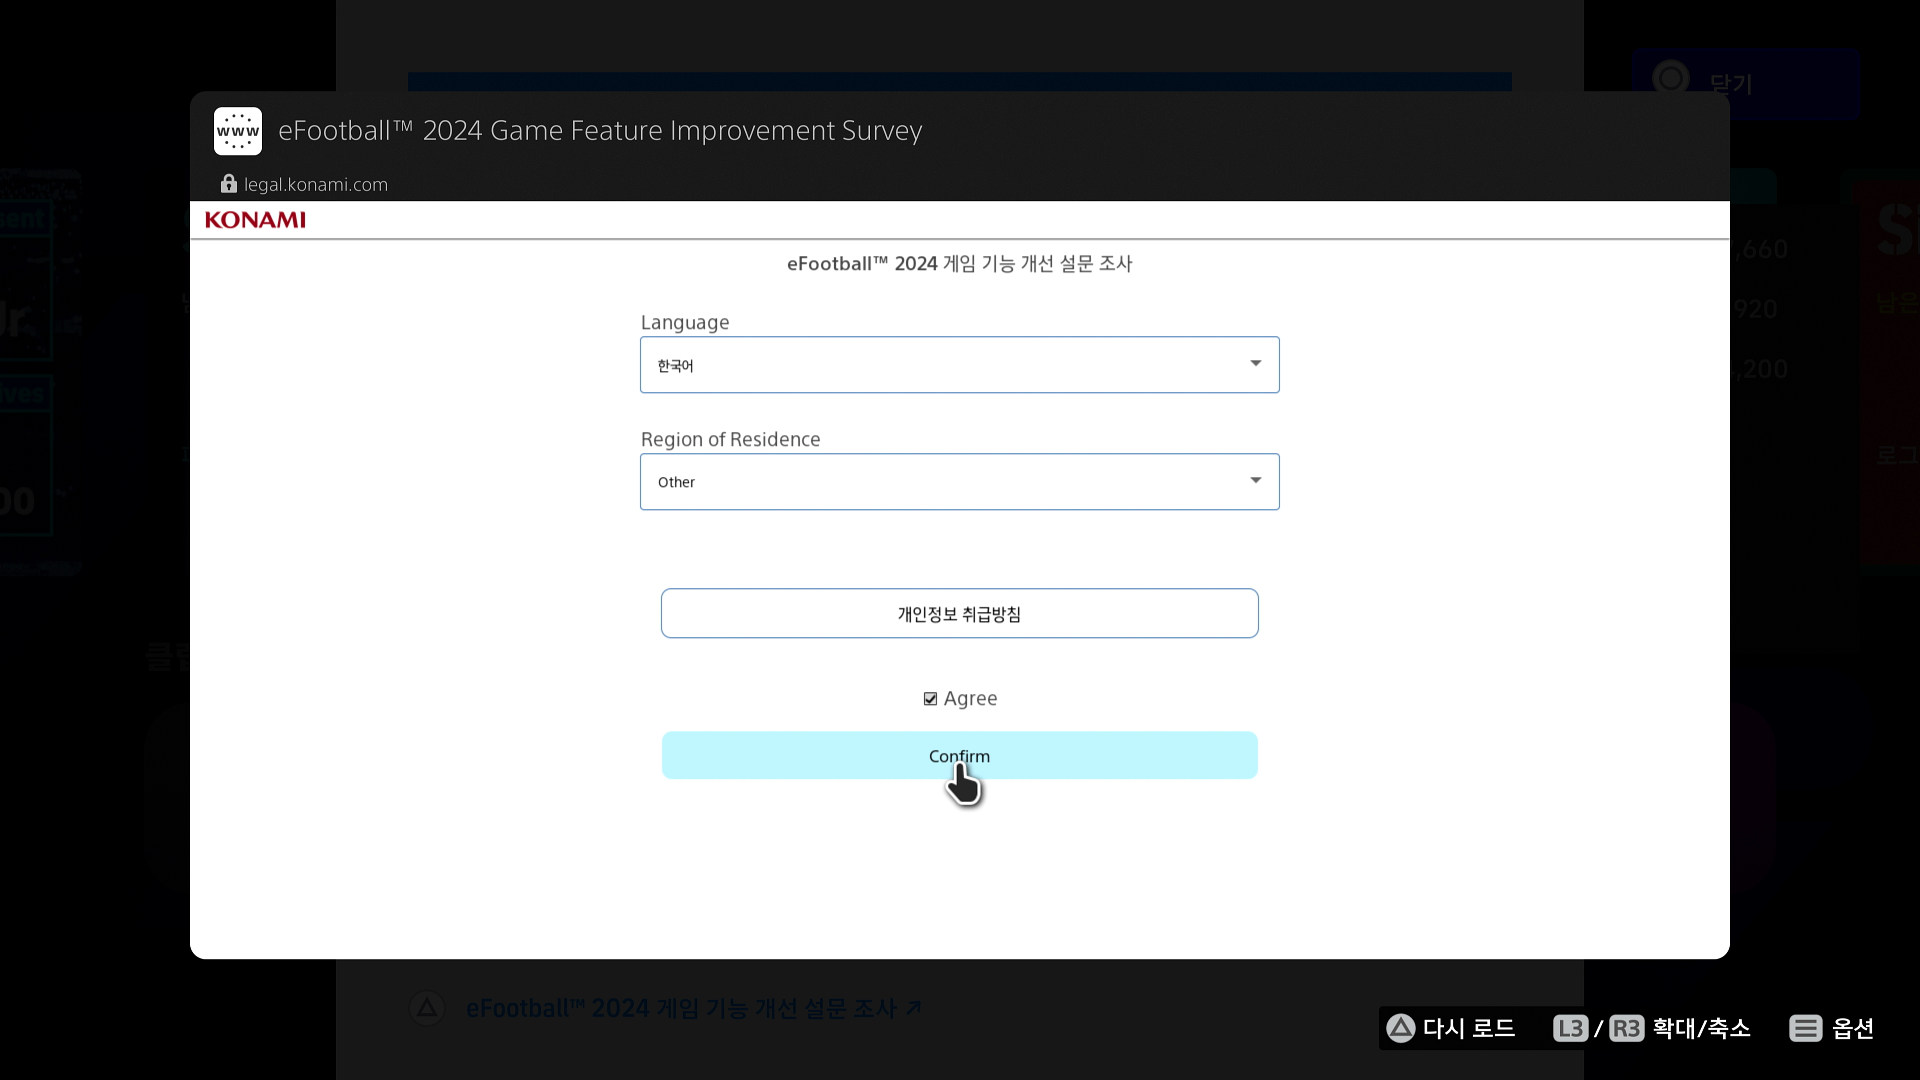Screen dimensions: 1920x1080
Task: Click the triangle icon beside the survey link
Action: click(427, 1007)
